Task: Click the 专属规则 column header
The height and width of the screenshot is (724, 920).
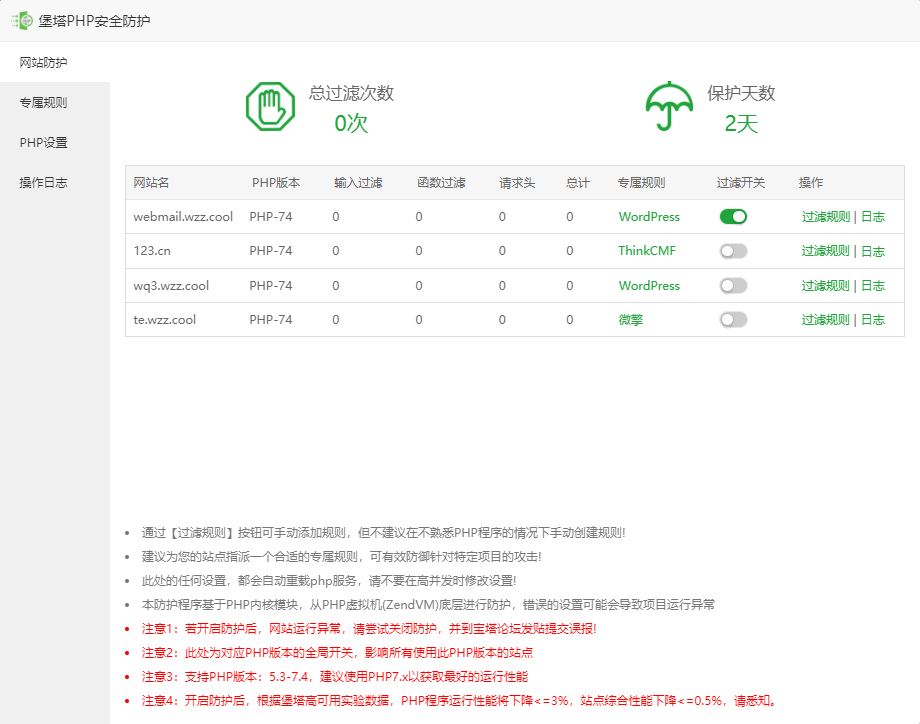Action: 641,182
